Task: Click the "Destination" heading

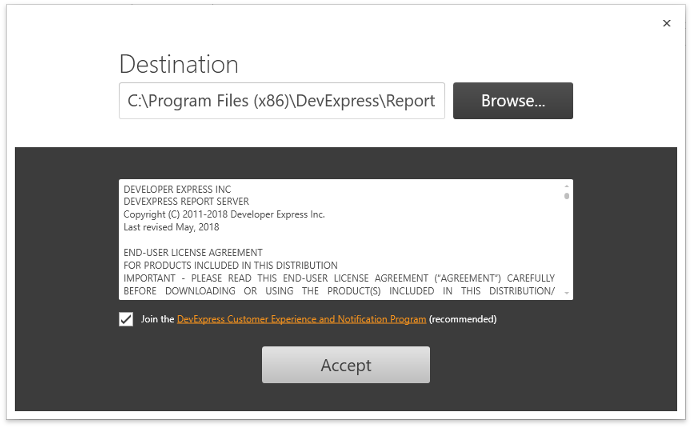Action: point(179,64)
